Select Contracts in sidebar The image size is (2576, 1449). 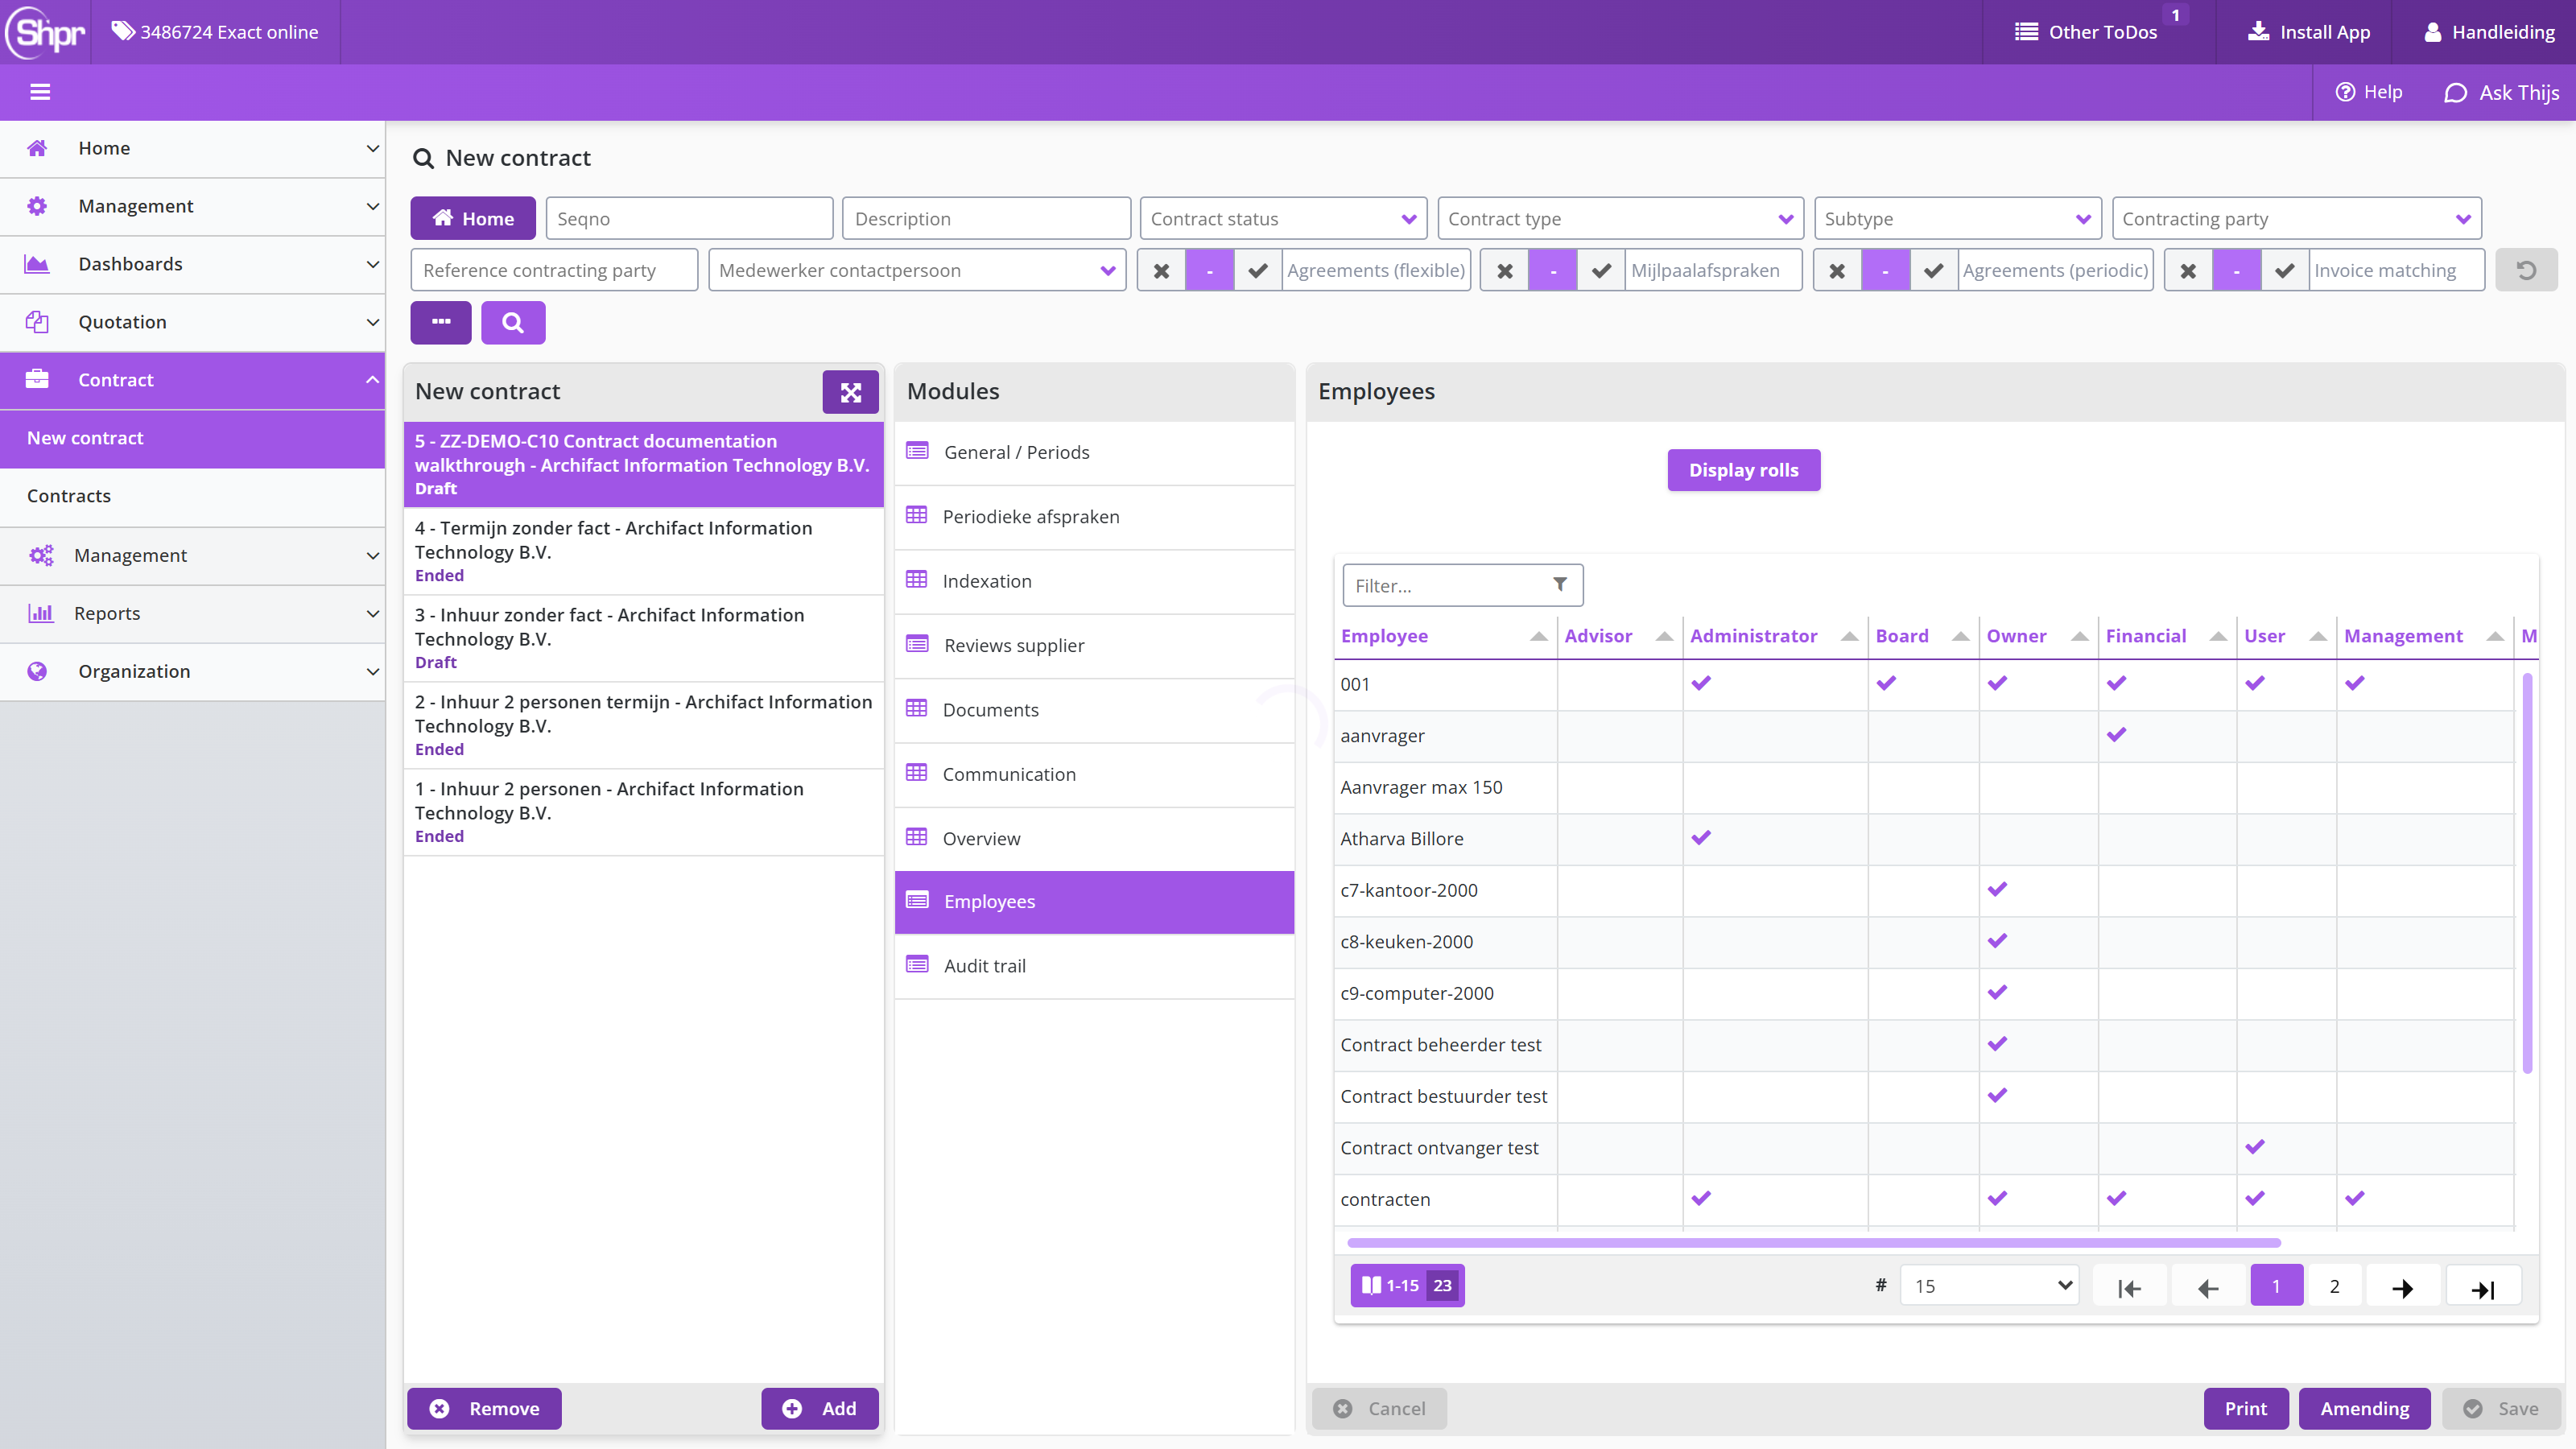coord(192,496)
